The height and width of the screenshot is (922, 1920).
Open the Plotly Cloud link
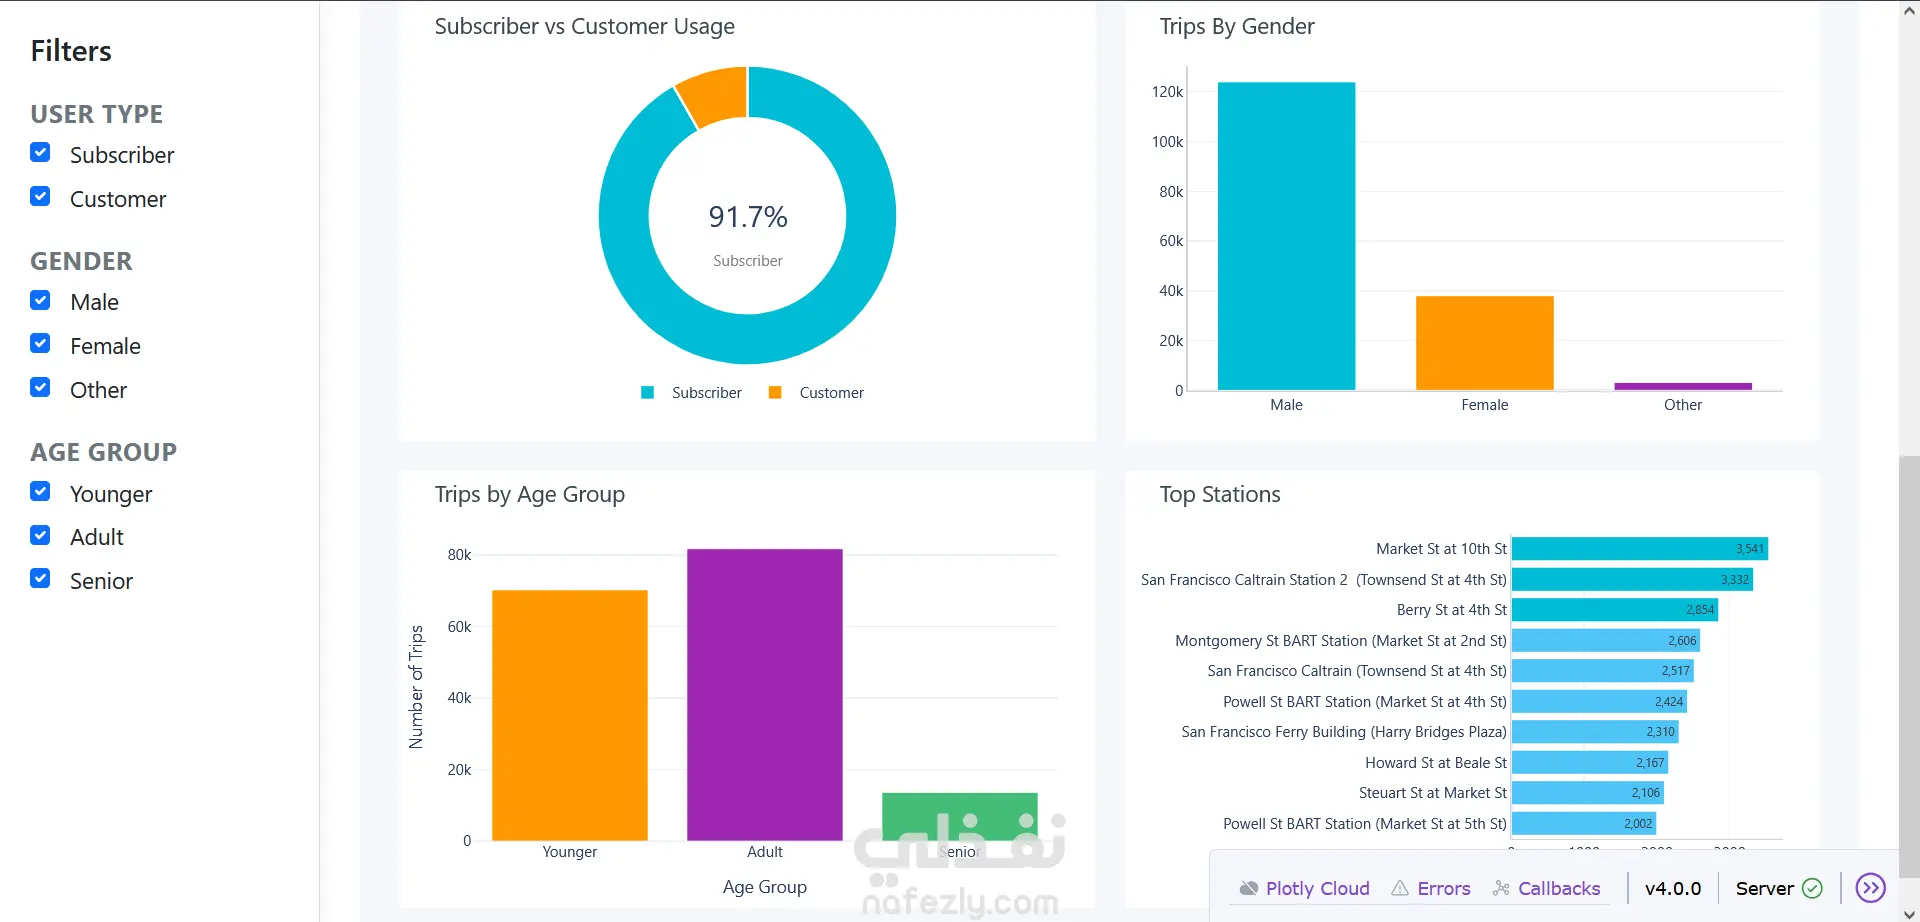tap(1317, 888)
